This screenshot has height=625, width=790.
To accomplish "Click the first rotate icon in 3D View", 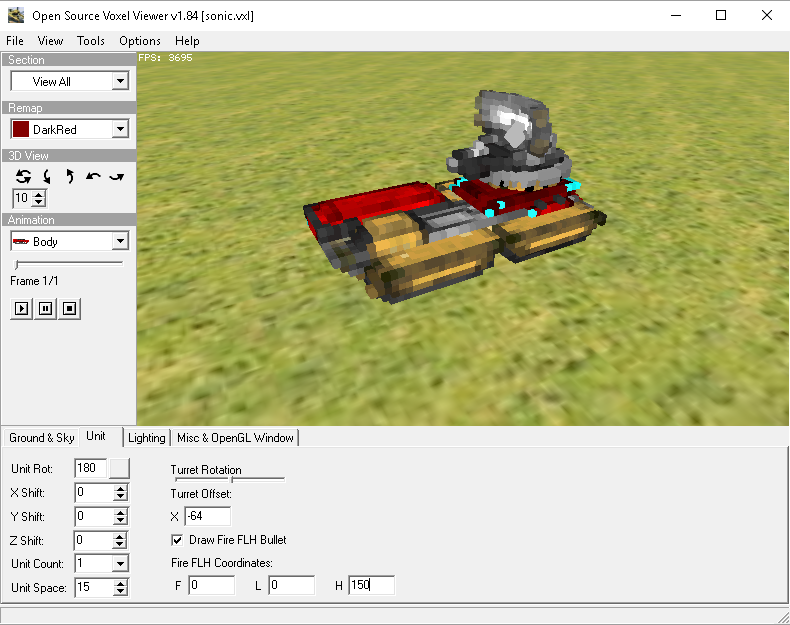I will pos(23,176).
